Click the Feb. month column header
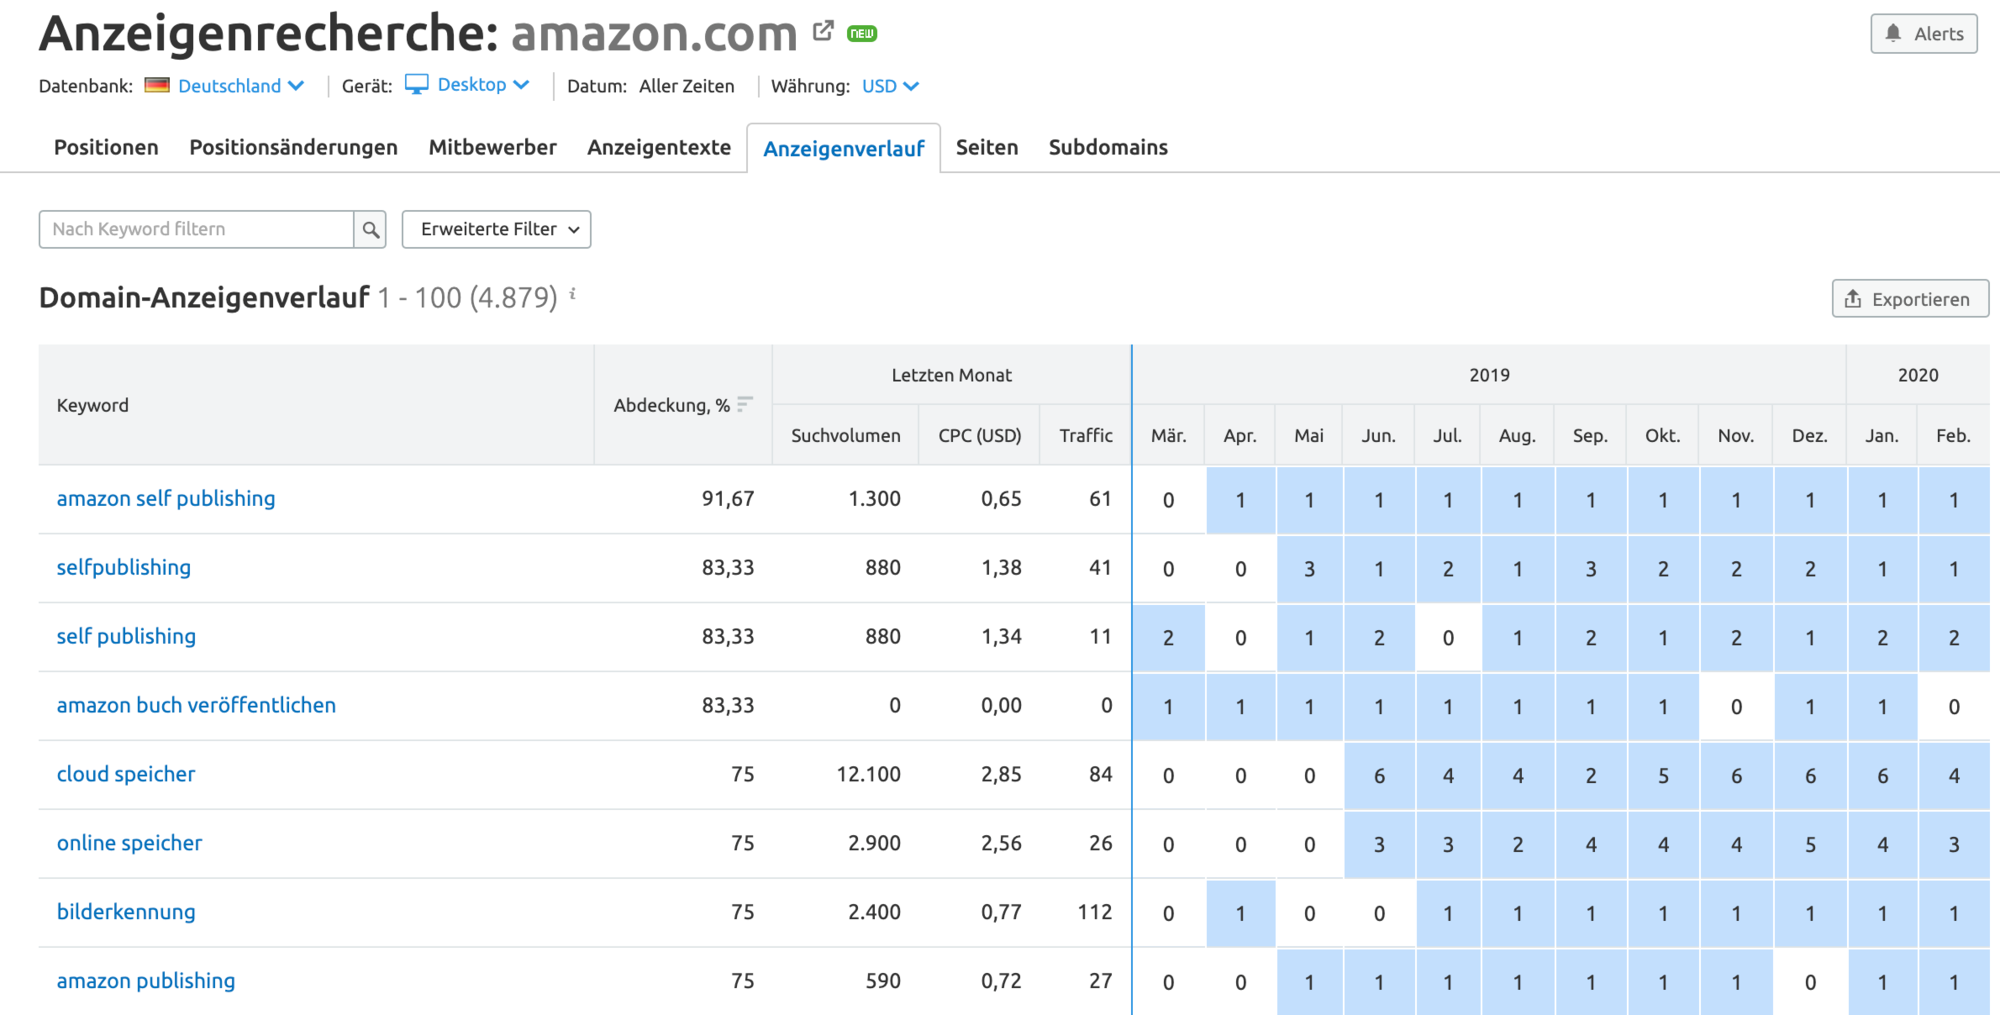 point(1953,435)
